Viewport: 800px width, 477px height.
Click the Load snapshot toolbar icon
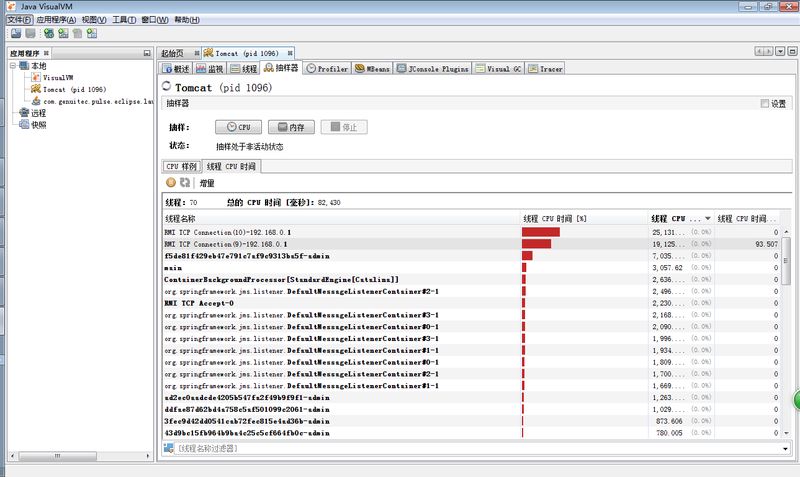pyautogui.click(x=16, y=33)
